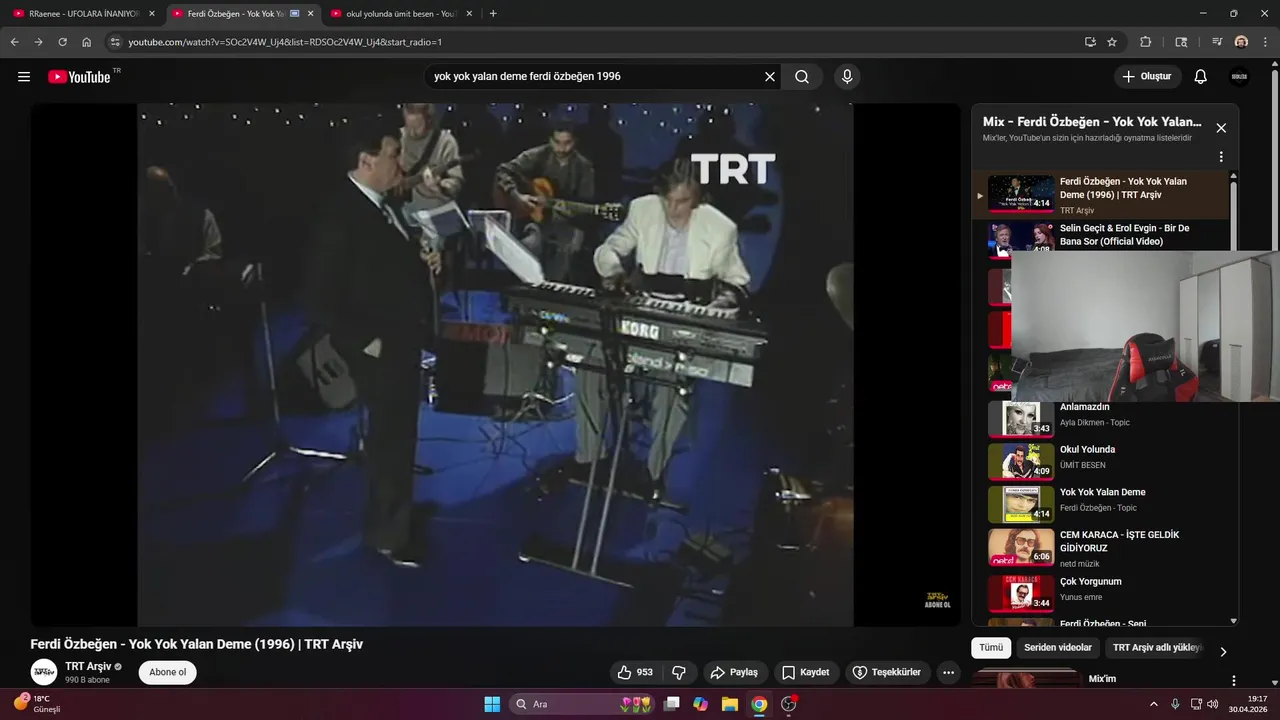Screen dimensions: 1280x720
Task: Install app icon in address bar
Action: pyautogui.click(x=1090, y=42)
